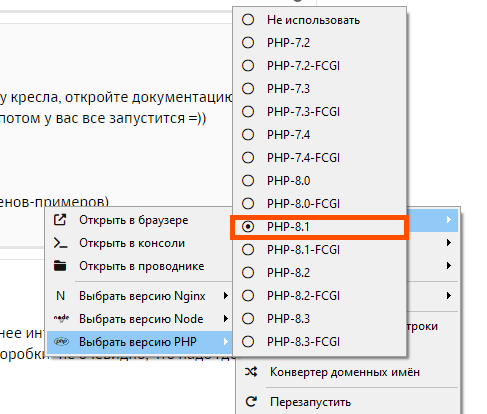Expand the PHP version submenu arrow
The height and width of the screenshot is (414, 487).
[x=226, y=342]
